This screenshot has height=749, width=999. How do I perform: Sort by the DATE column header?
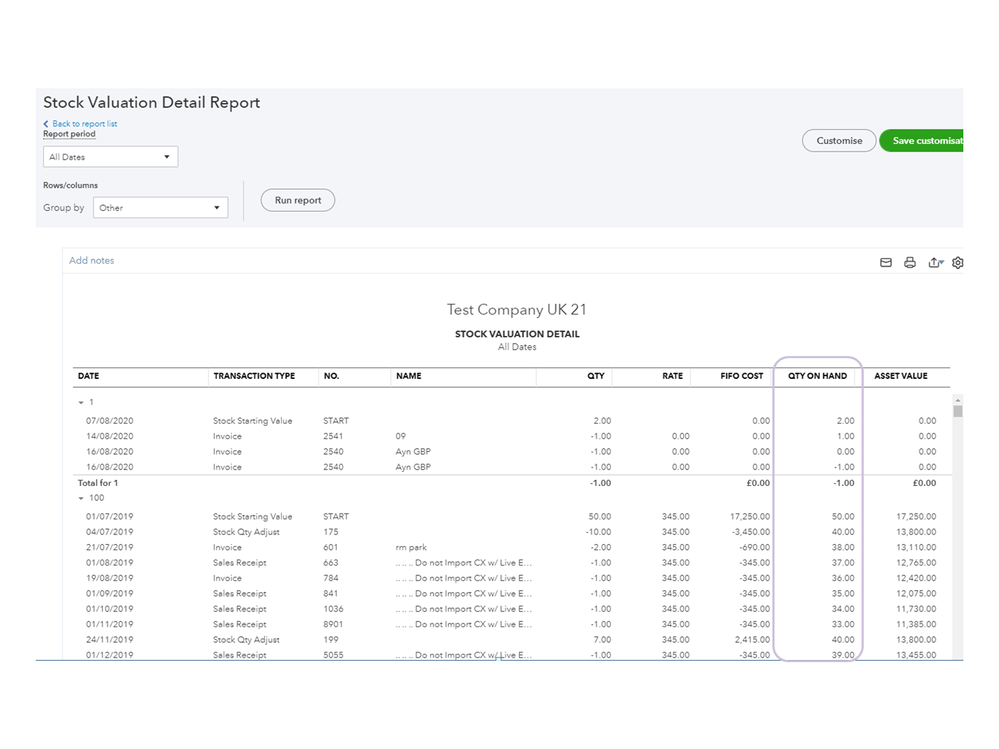tap(89, 376)
